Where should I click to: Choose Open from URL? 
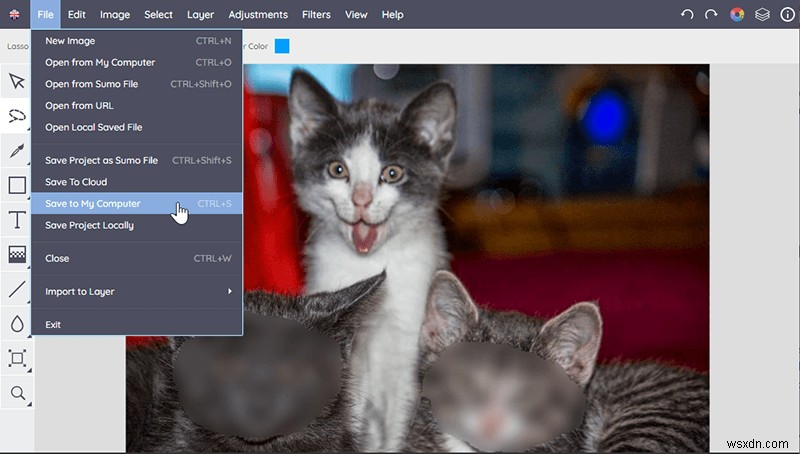137,106
